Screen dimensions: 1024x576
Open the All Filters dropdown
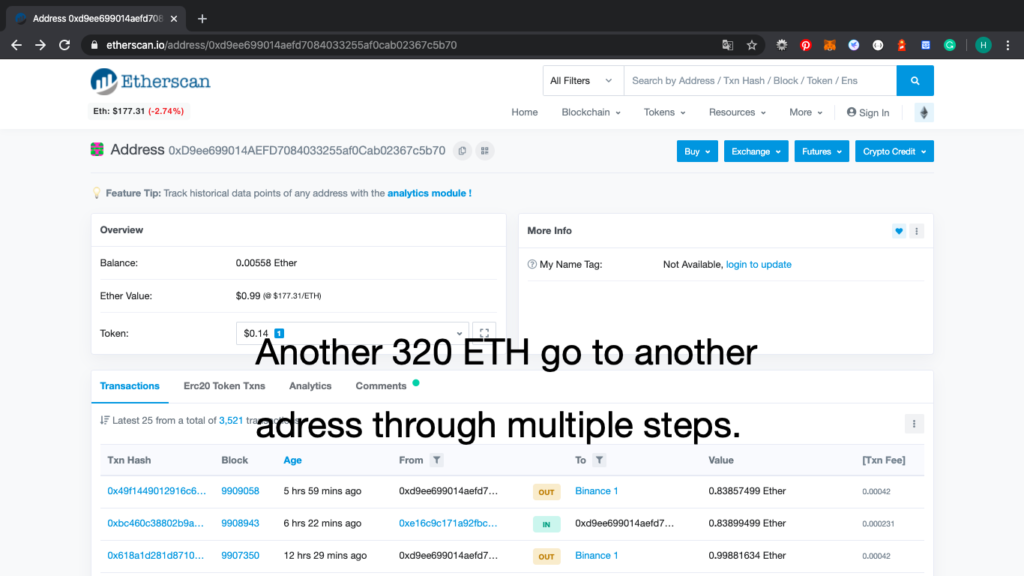(x=581, y=81)
